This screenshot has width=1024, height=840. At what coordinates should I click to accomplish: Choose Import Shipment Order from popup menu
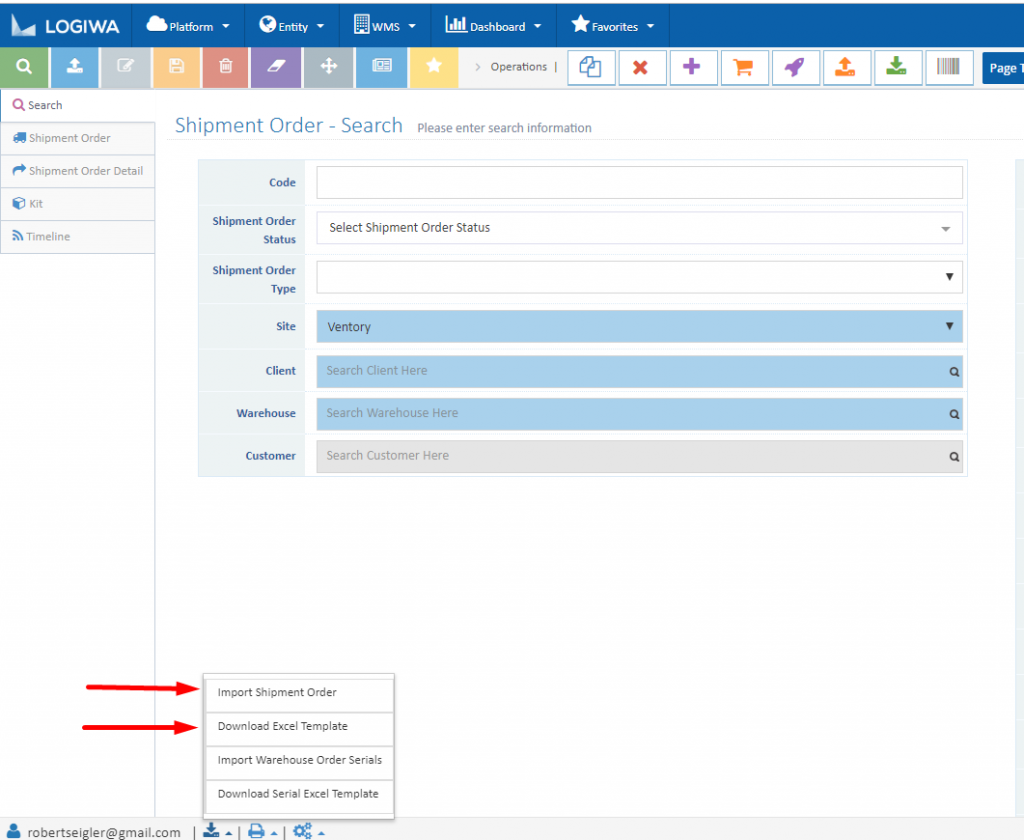tap(277, 692)
